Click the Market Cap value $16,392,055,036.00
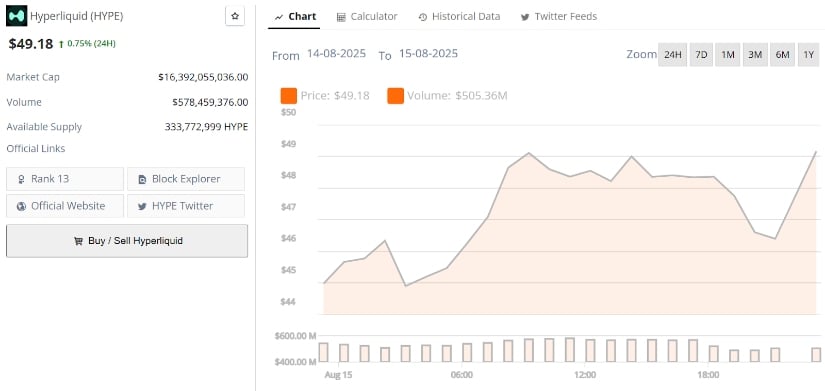The image size is (825, 391). tap(203, 77)
